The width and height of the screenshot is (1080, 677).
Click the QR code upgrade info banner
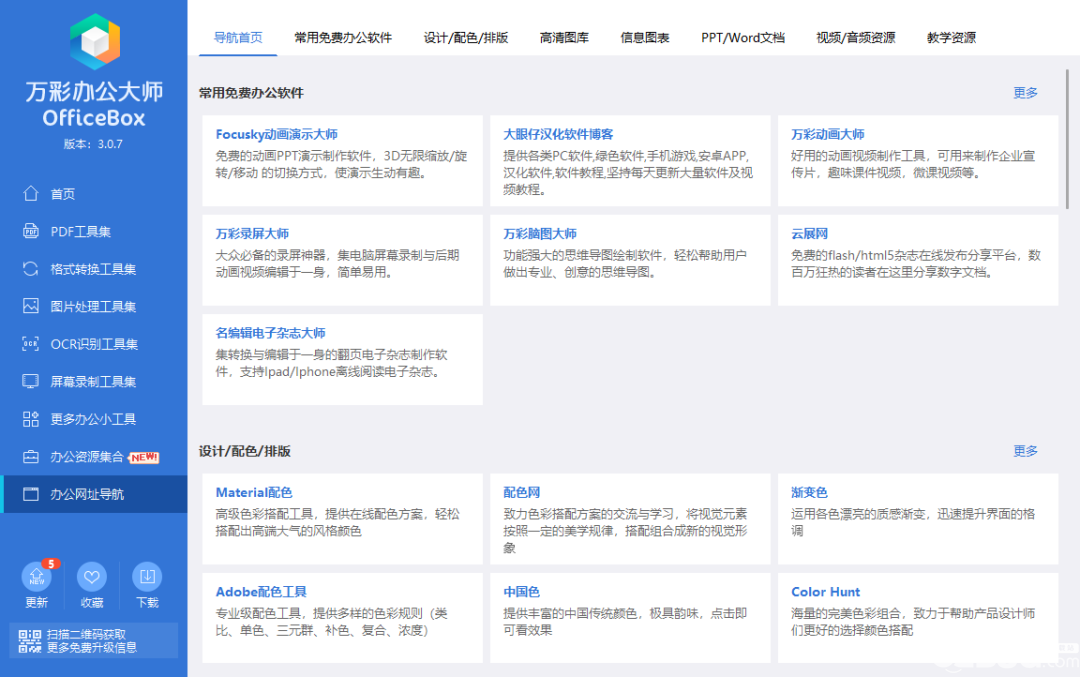93,641
